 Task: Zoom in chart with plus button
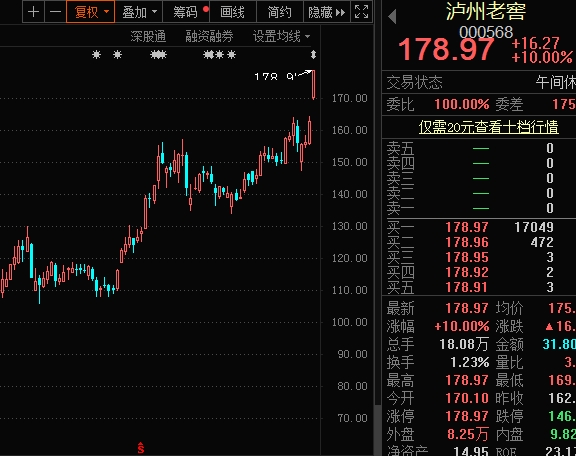(x=33, y=12)
